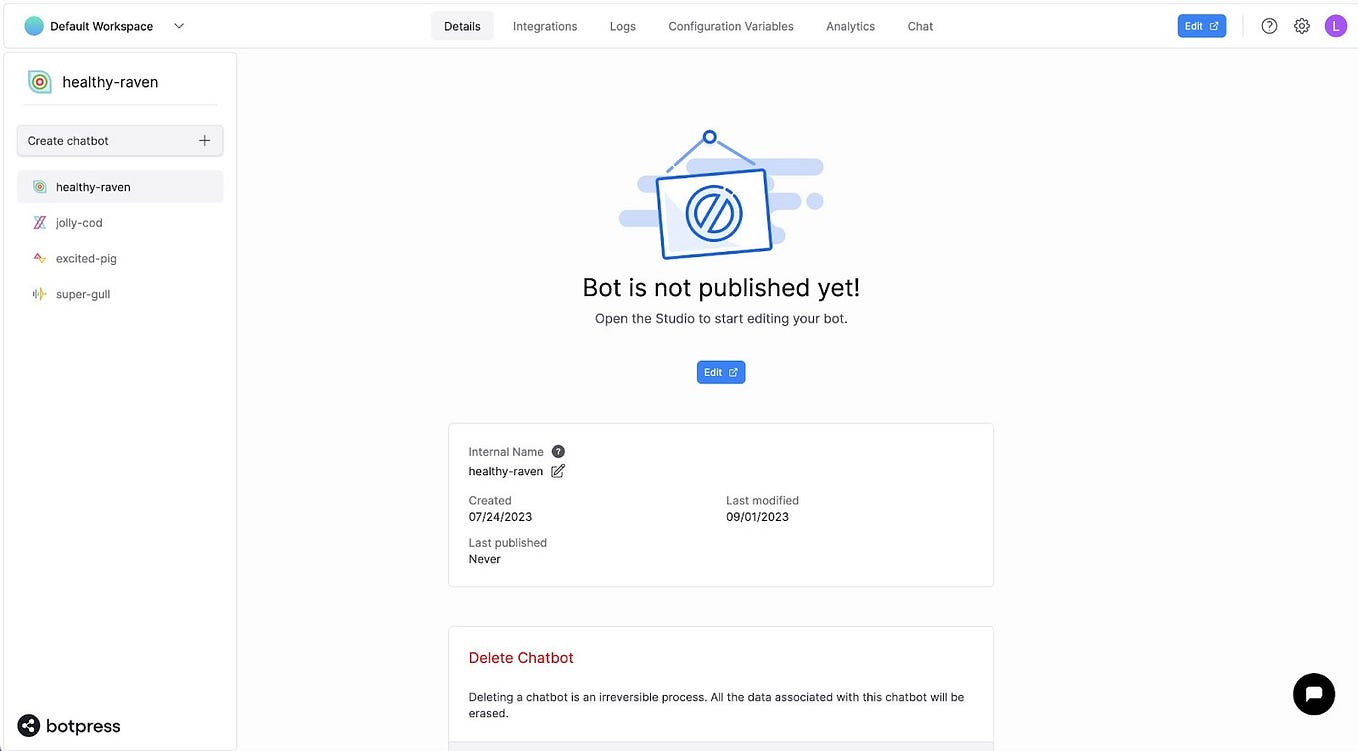Click Create chatbot
Image resolution: width=1358 pixels, height=751 pixels.
pos(119,140)
